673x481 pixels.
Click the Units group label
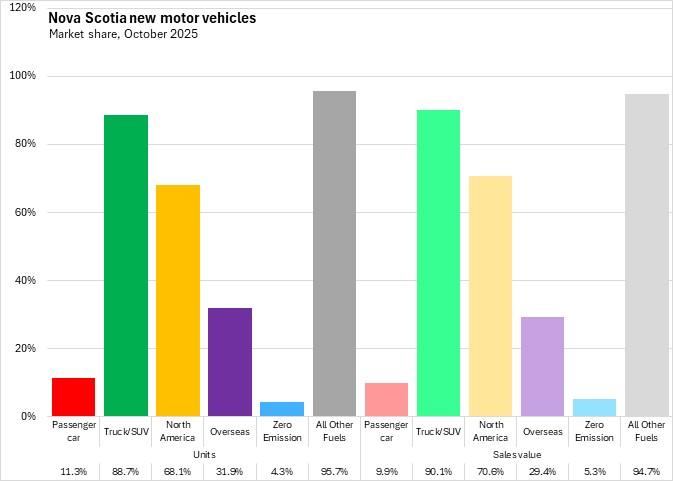204,453
